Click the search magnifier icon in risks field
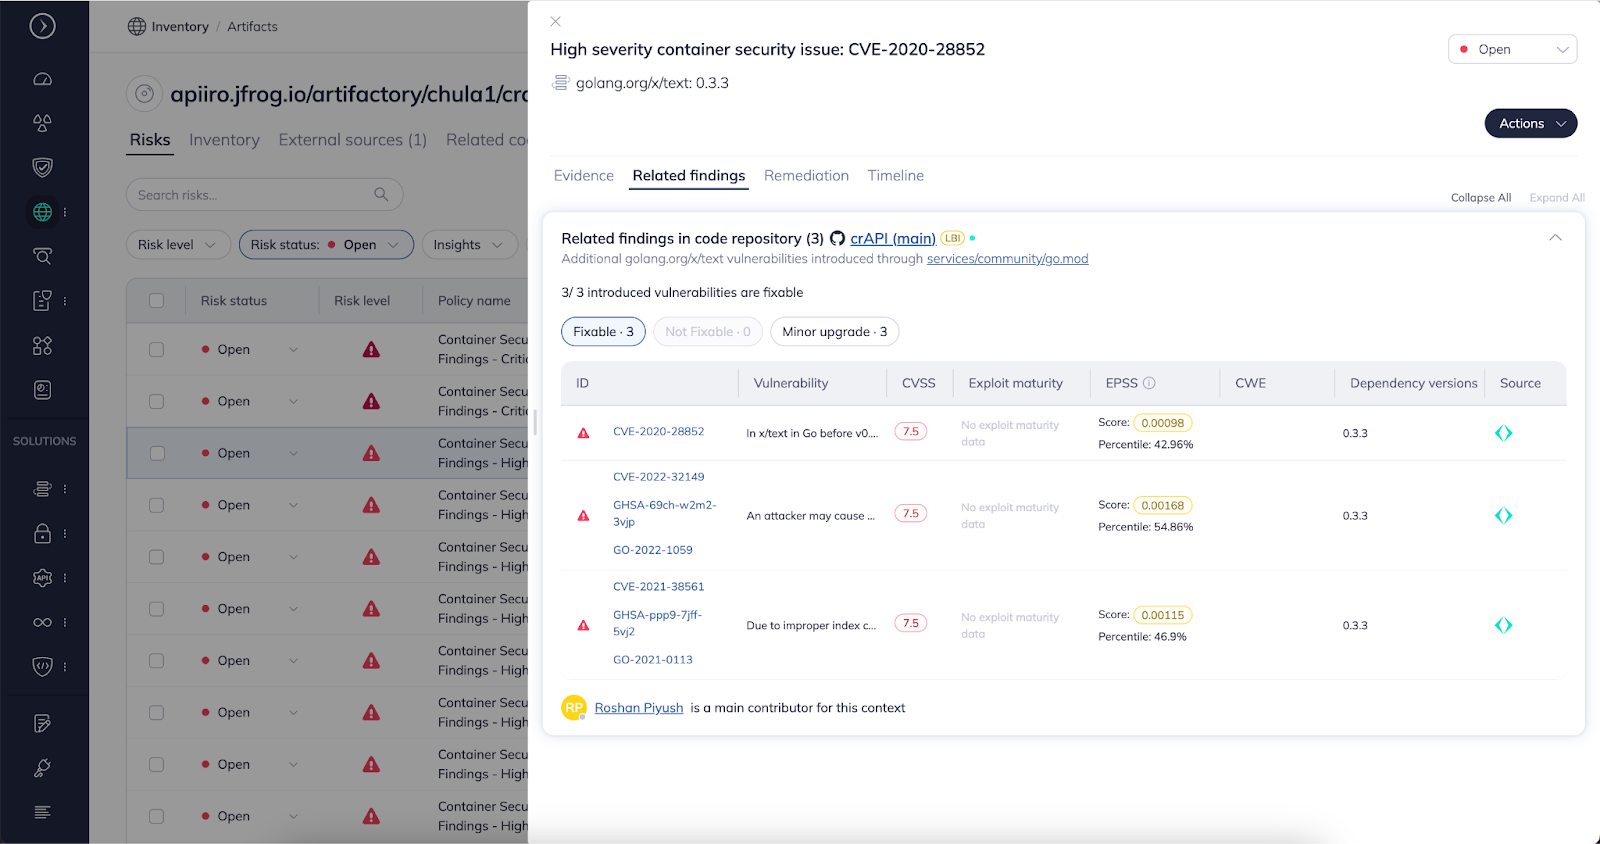1600x844 pixels. pos(381,195)
